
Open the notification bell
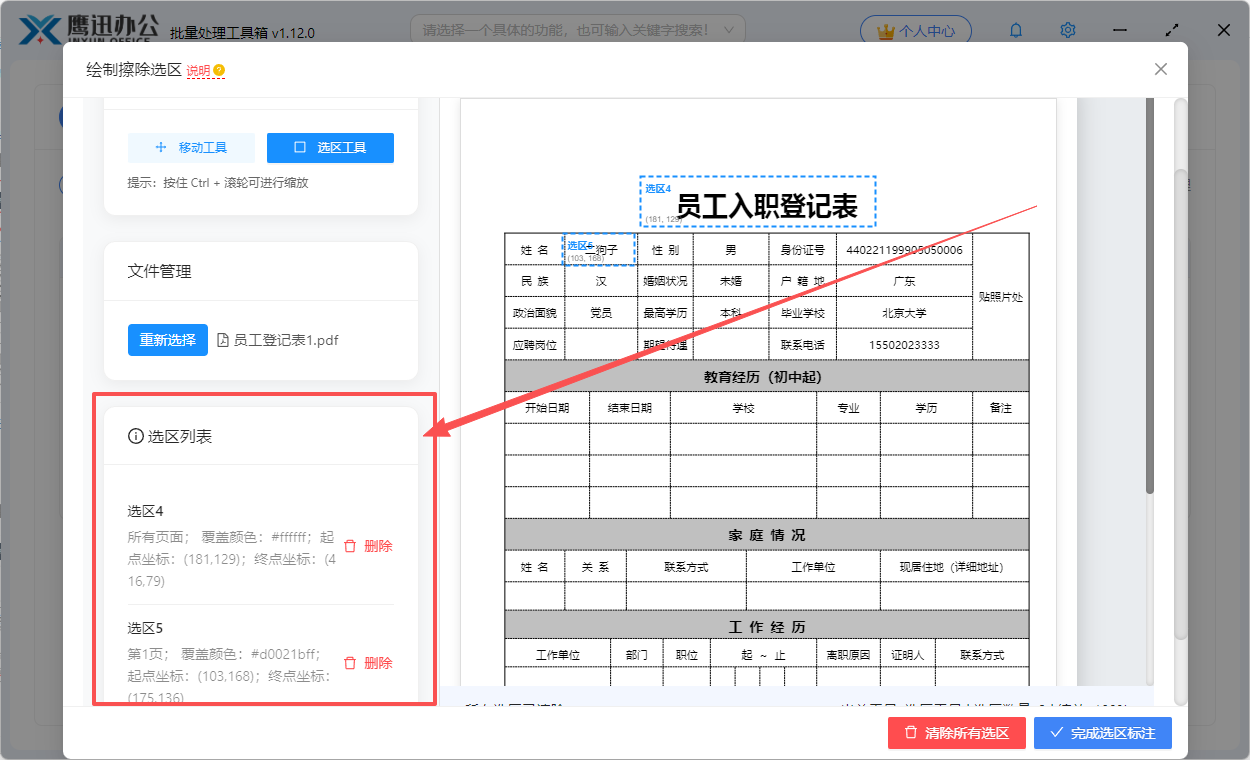point(1016,31)
